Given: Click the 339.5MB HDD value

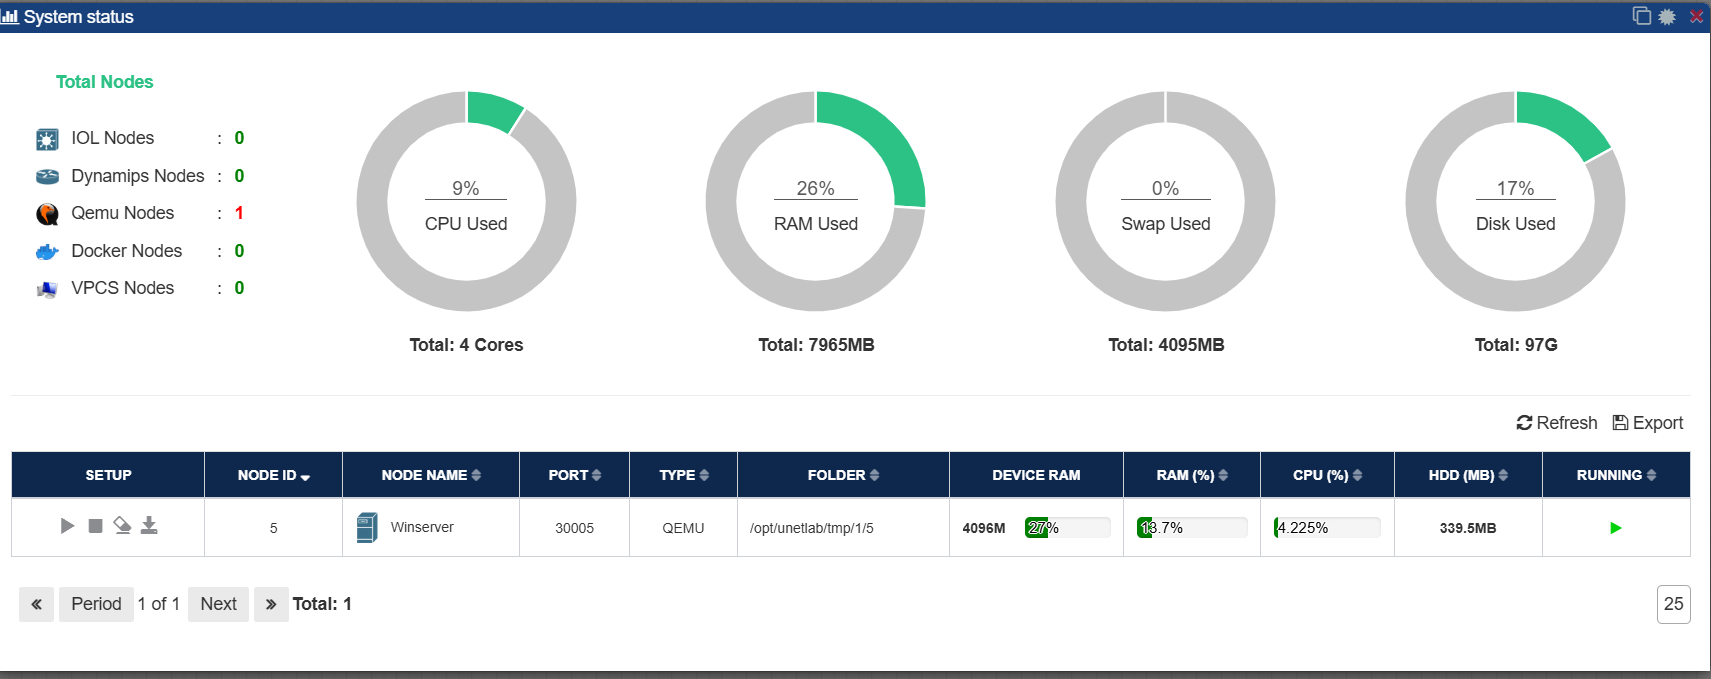Looking at the screenshot, I should click(1468, 528).
